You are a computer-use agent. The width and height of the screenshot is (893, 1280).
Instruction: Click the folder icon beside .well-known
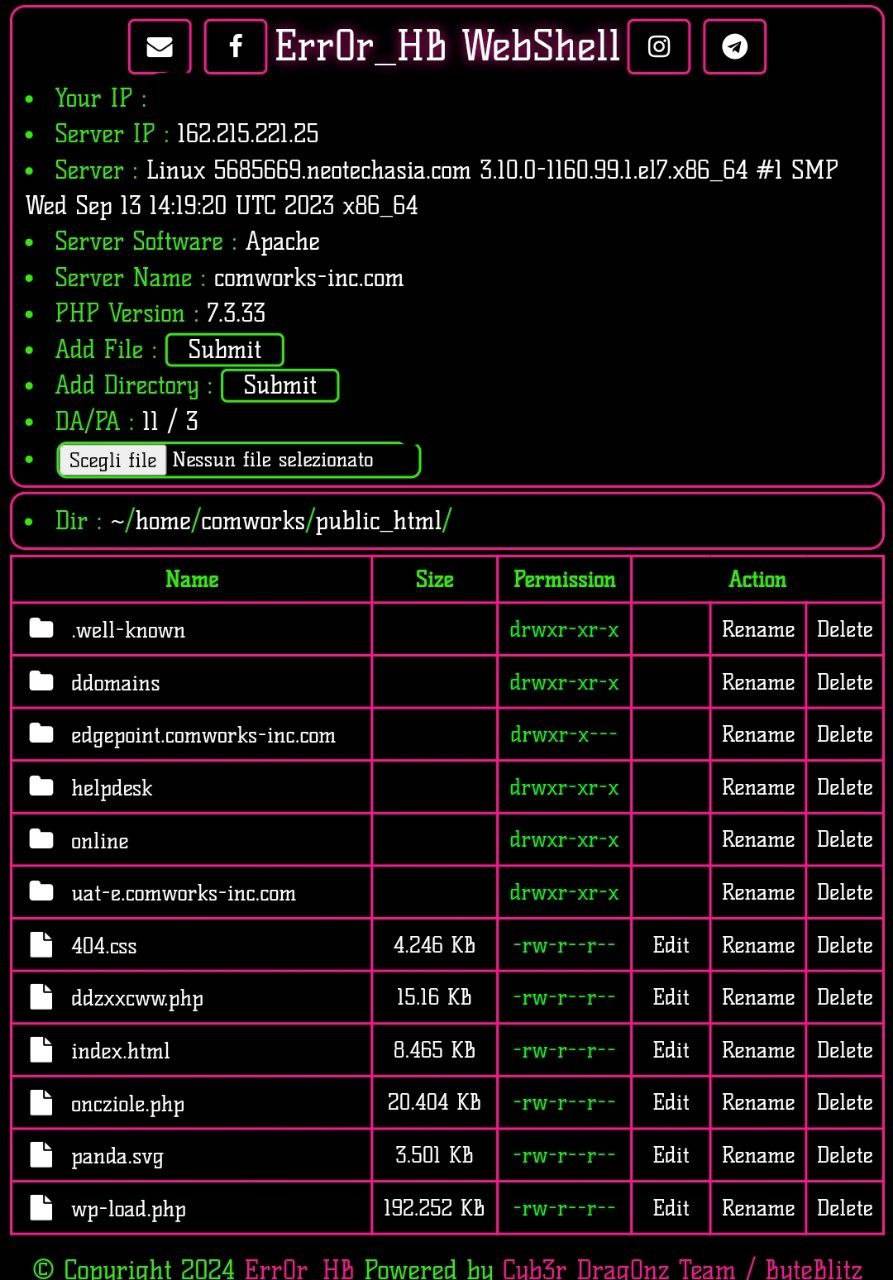pos(41,629)
